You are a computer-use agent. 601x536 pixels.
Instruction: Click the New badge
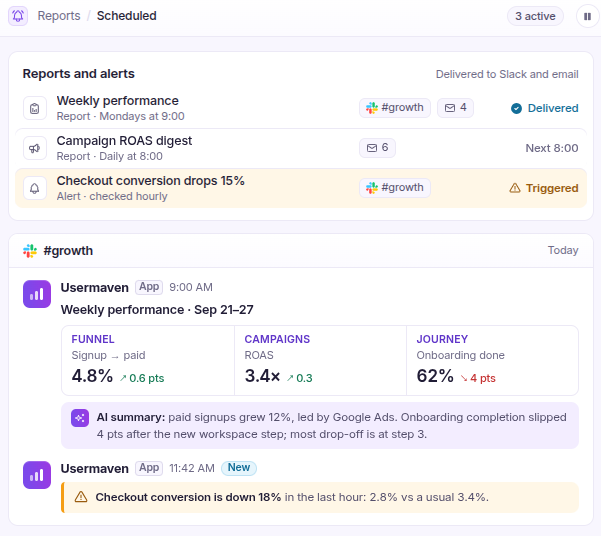pos(239,468)
